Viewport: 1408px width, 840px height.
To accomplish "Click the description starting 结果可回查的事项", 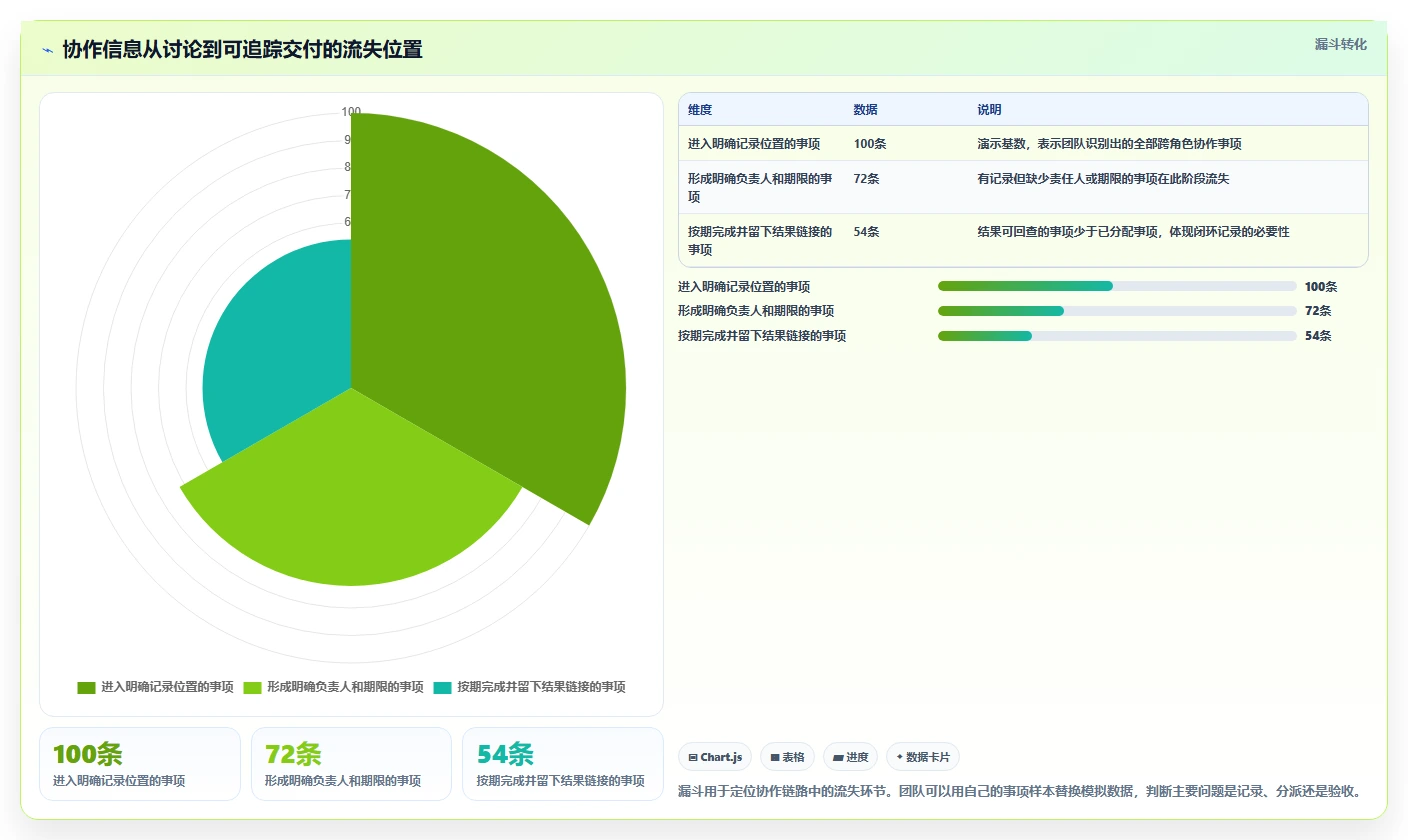I will click(1133, 232).
